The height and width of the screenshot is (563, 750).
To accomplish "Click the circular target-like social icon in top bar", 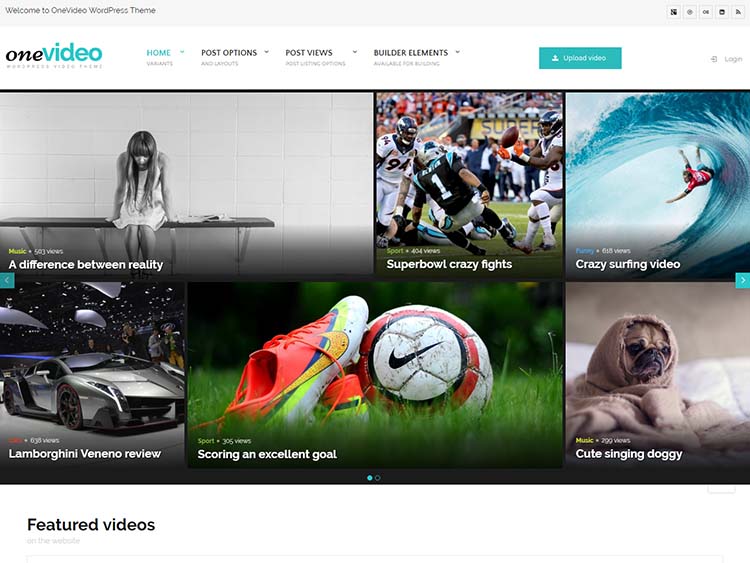I will tap(690, 12).
